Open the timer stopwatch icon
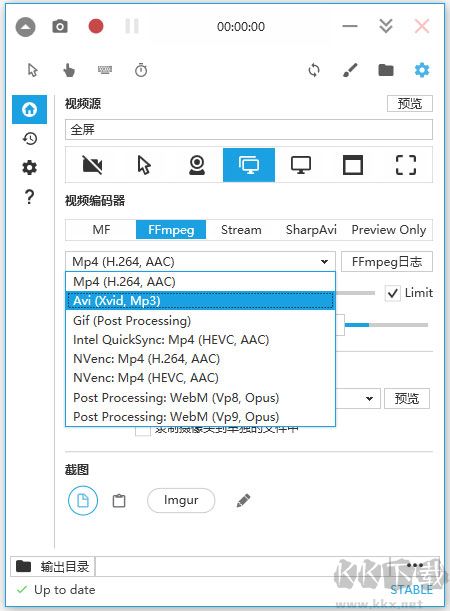Screen dimensions: 450x611 (x=141, y=71)
